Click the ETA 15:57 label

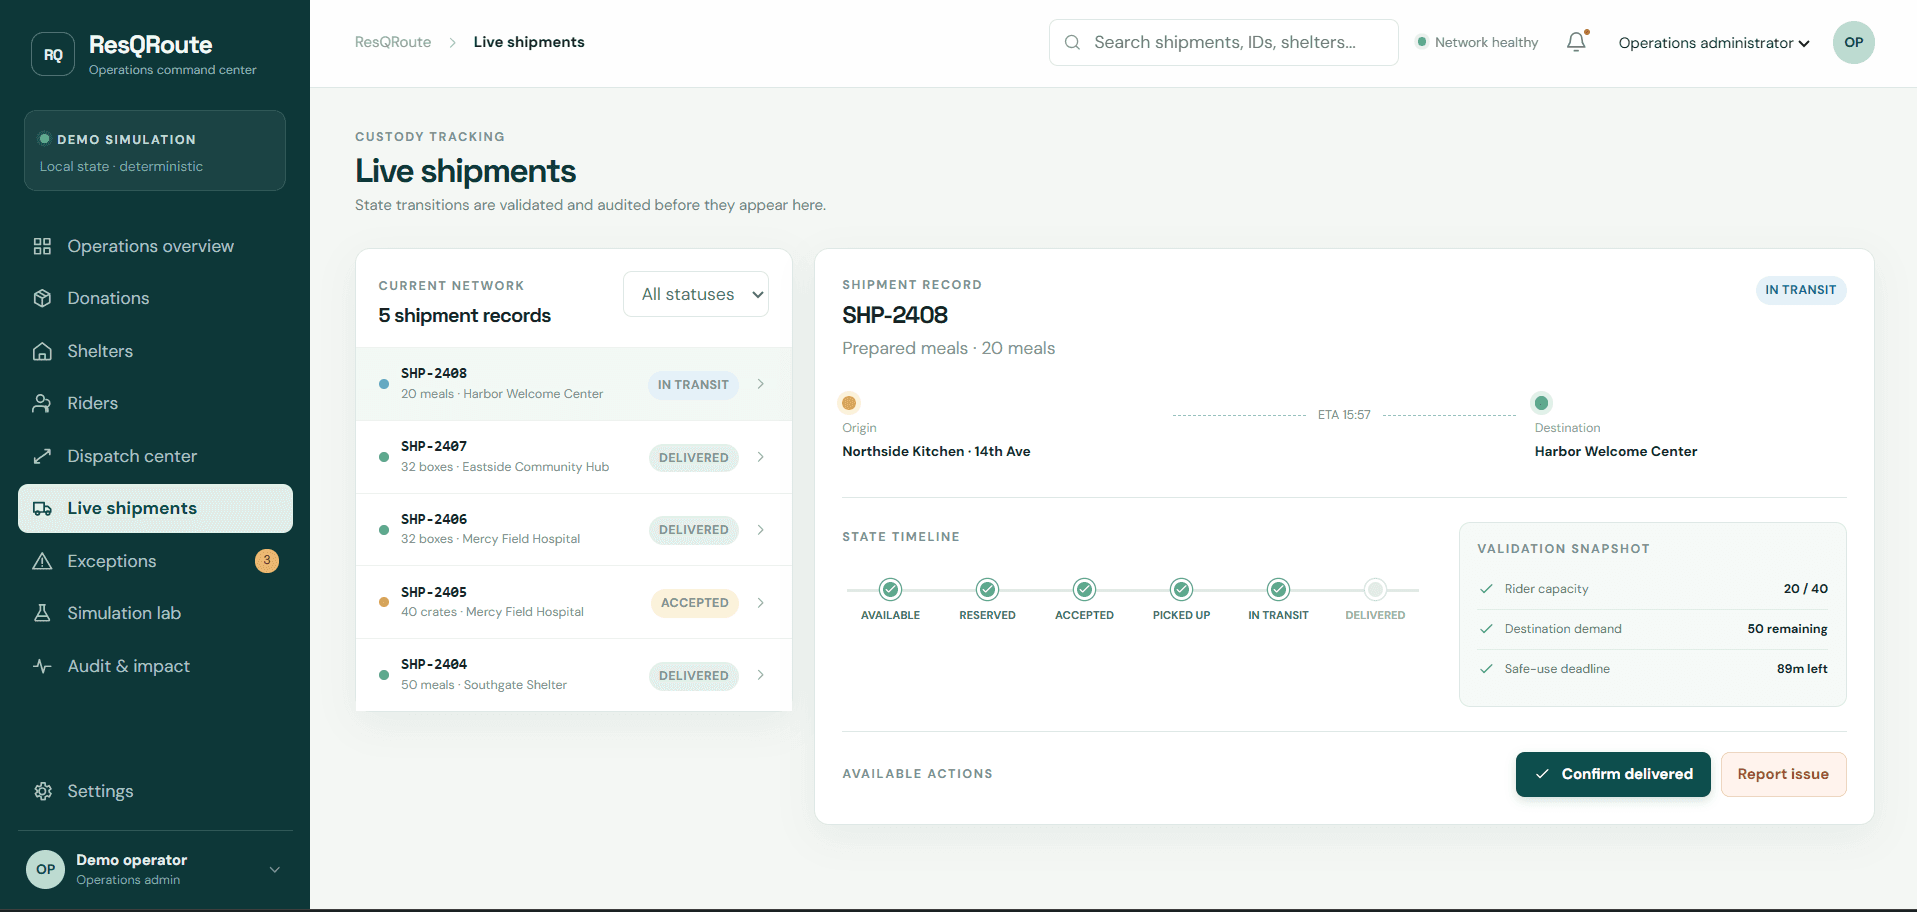[1344, 415]
